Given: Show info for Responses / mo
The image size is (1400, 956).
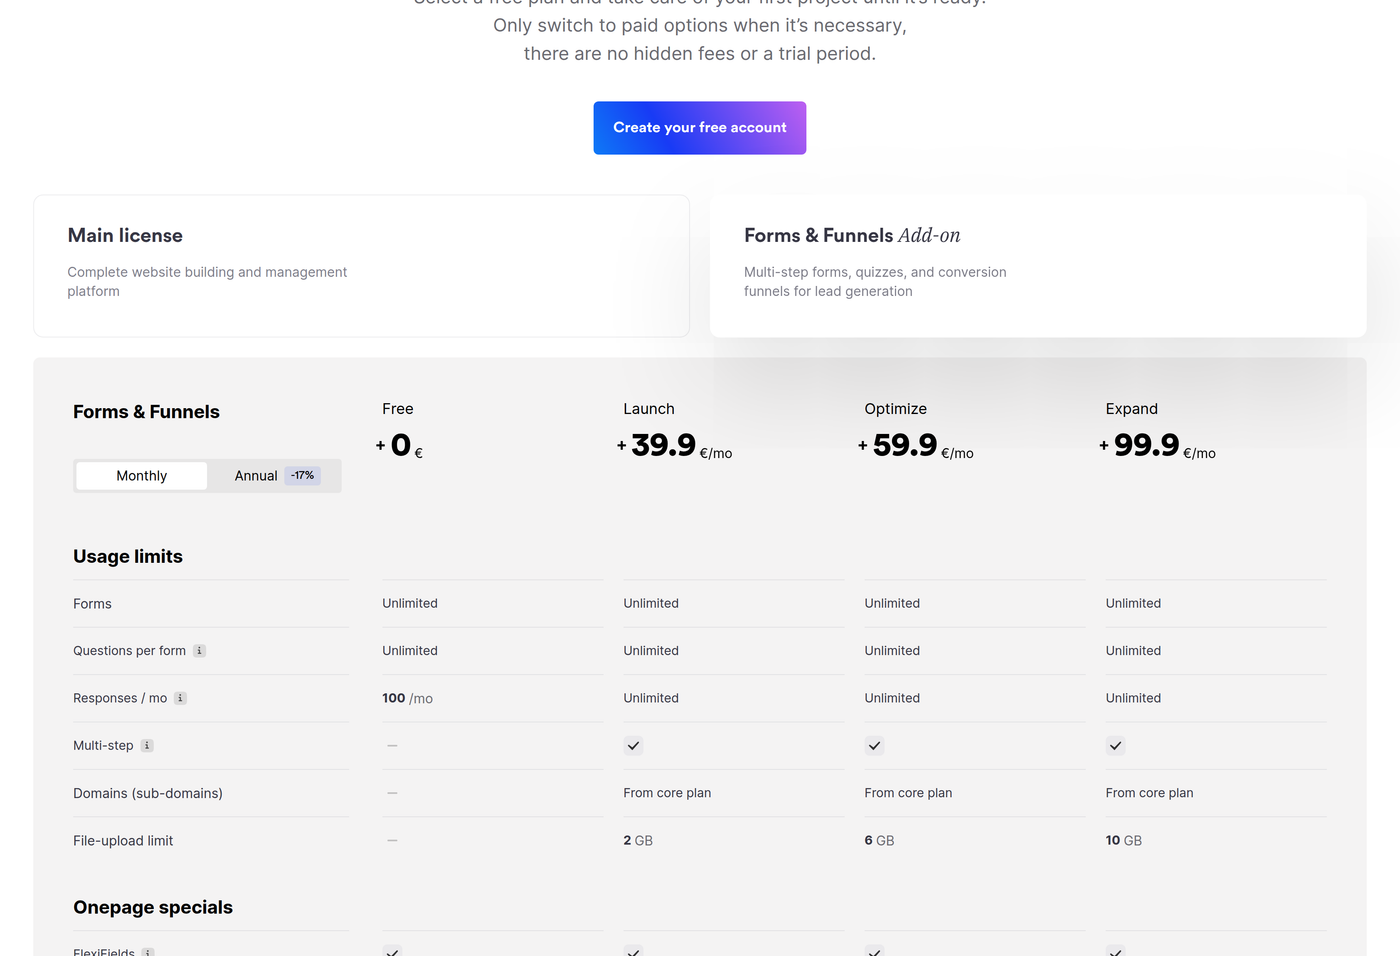Looking at the screenshot, I should click(180, 698).
